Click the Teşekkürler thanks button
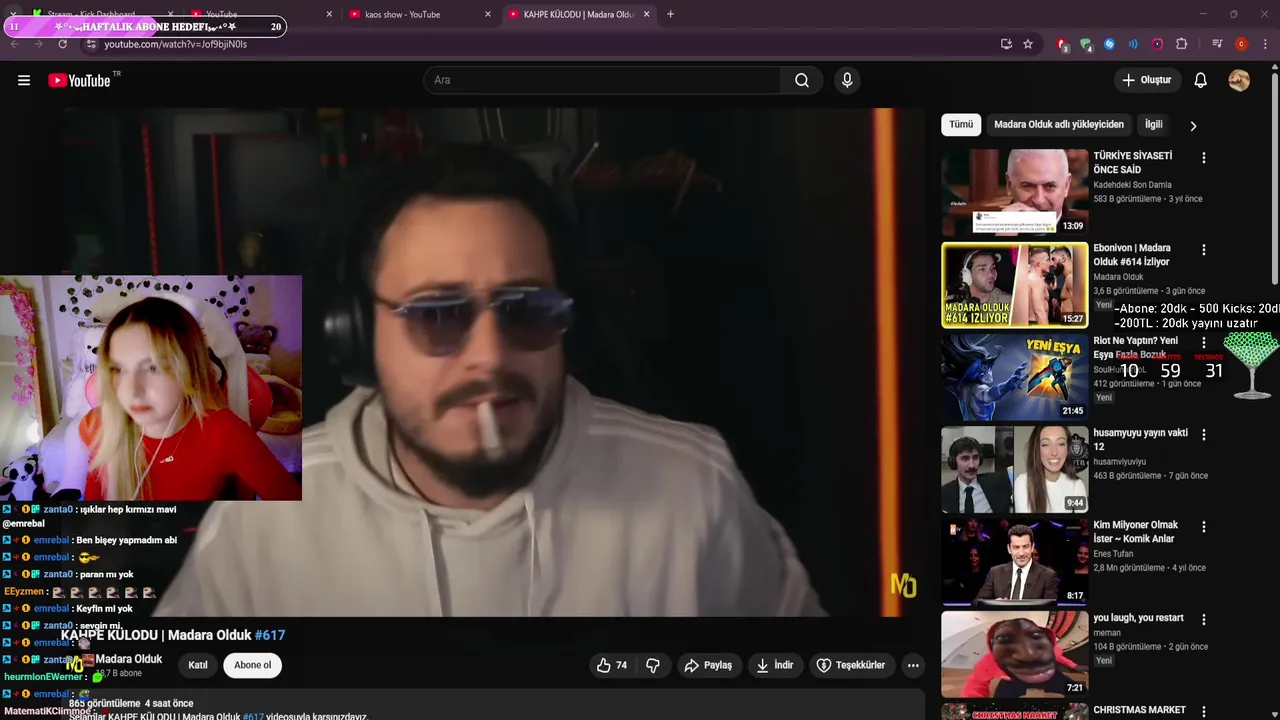 tap(851, 665)
